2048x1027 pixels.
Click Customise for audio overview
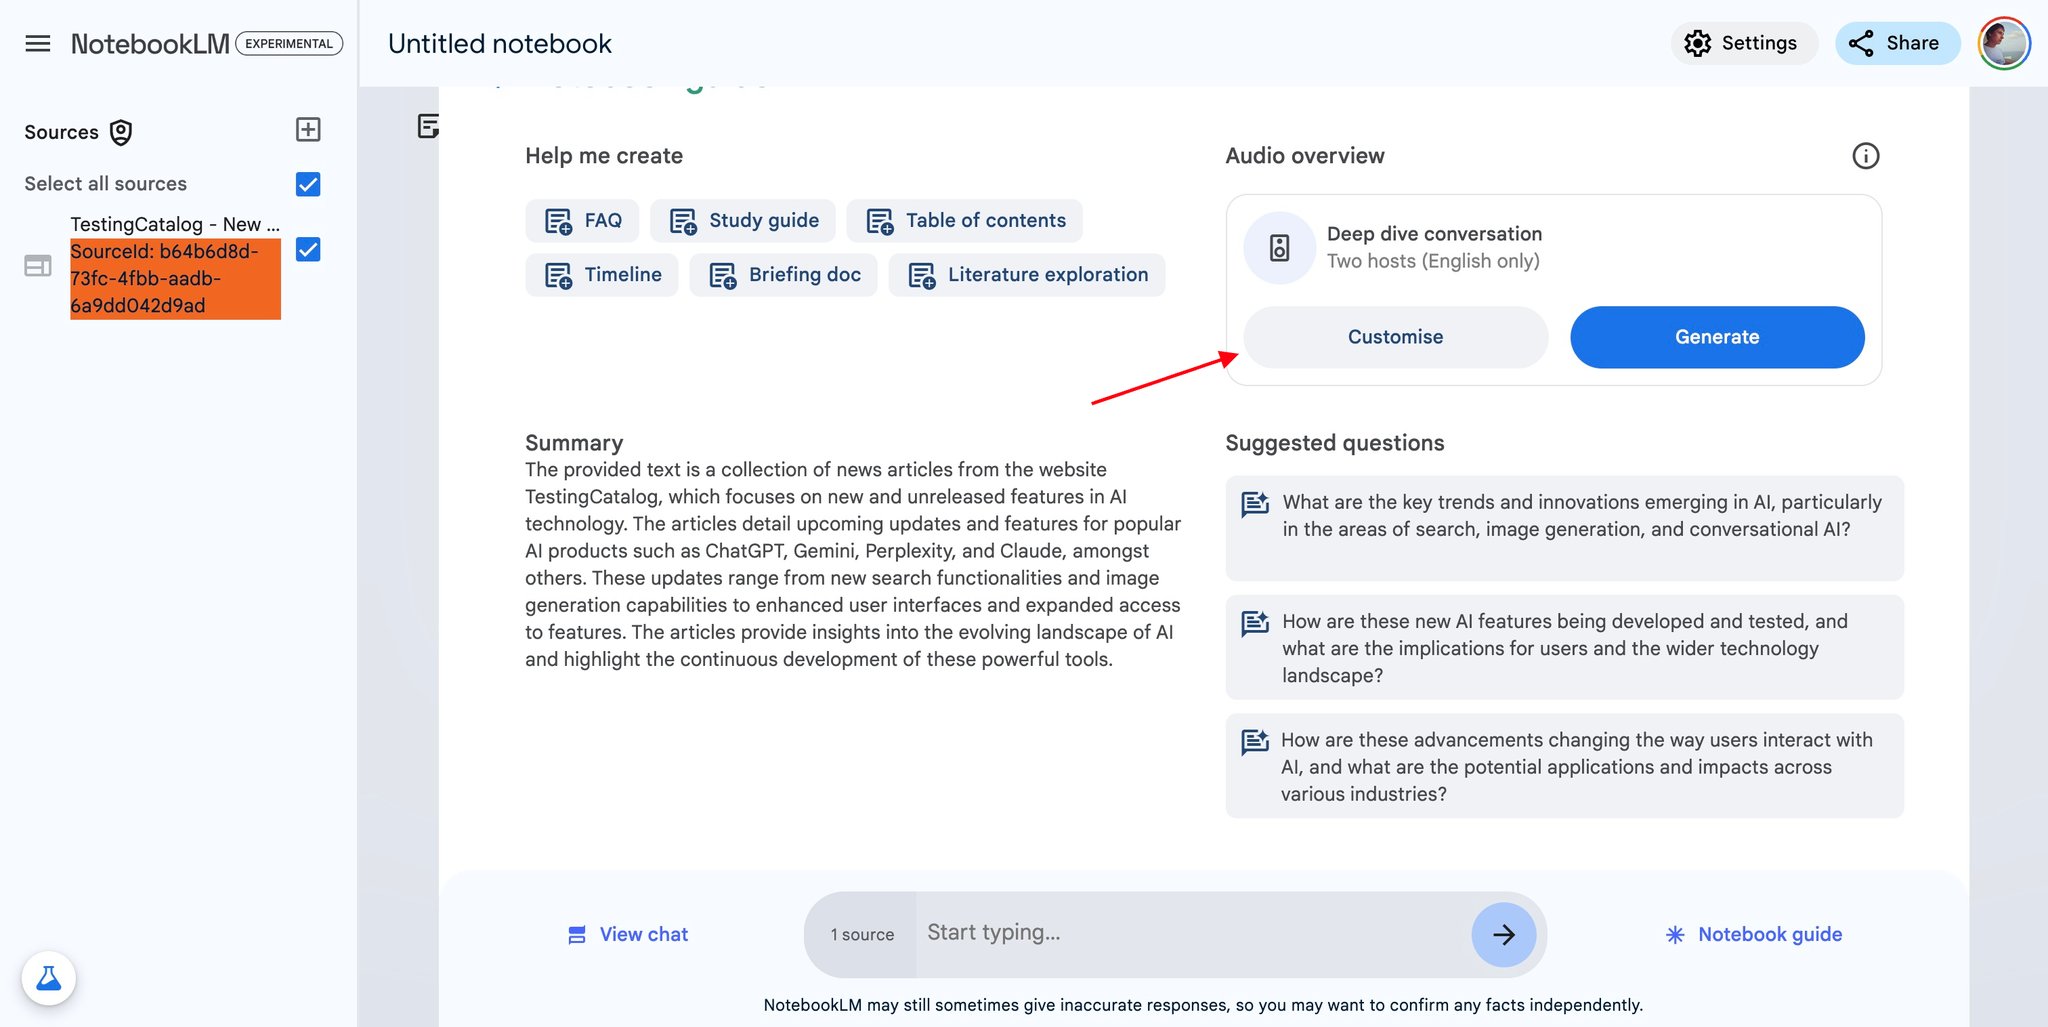pyautogui.click(x=1396, y=337)
